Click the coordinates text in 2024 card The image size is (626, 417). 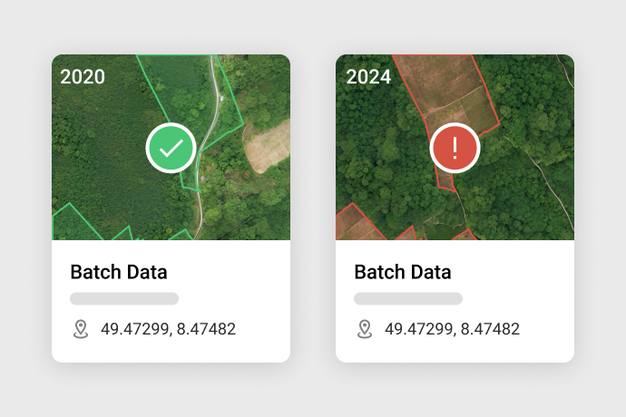point(452,329)
